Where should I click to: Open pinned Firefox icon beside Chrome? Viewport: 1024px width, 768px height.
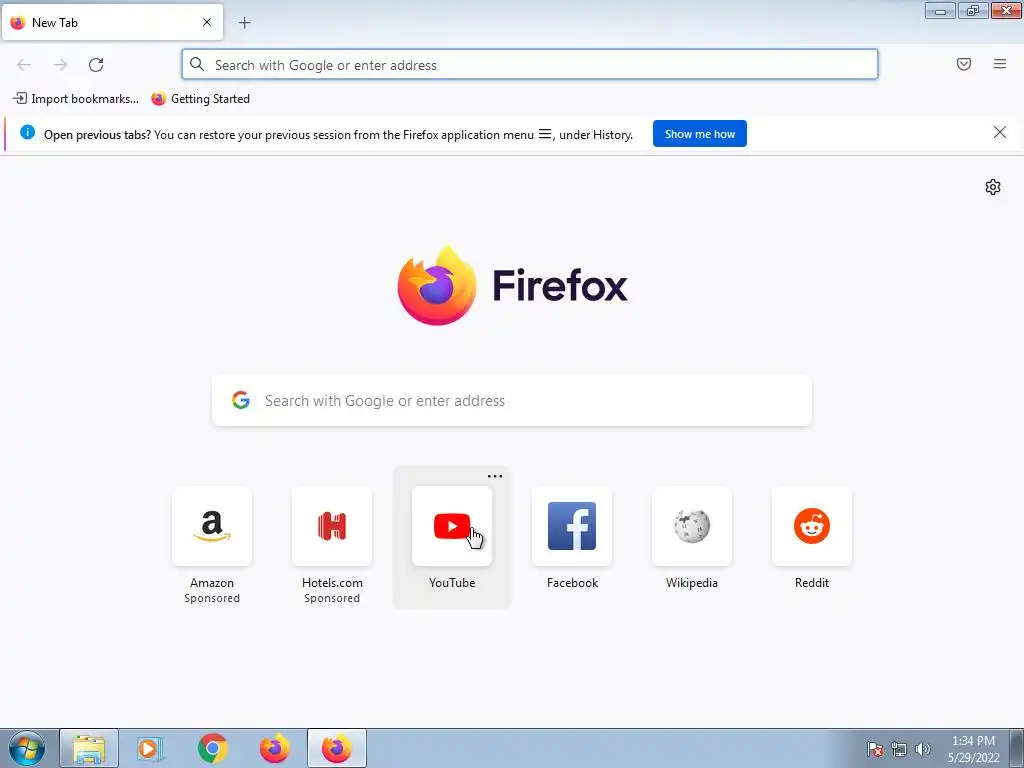(x=274, y=748)
